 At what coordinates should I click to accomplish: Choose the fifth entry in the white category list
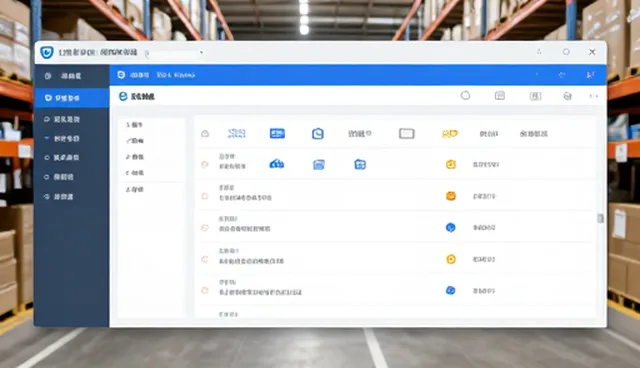(135, 189)
